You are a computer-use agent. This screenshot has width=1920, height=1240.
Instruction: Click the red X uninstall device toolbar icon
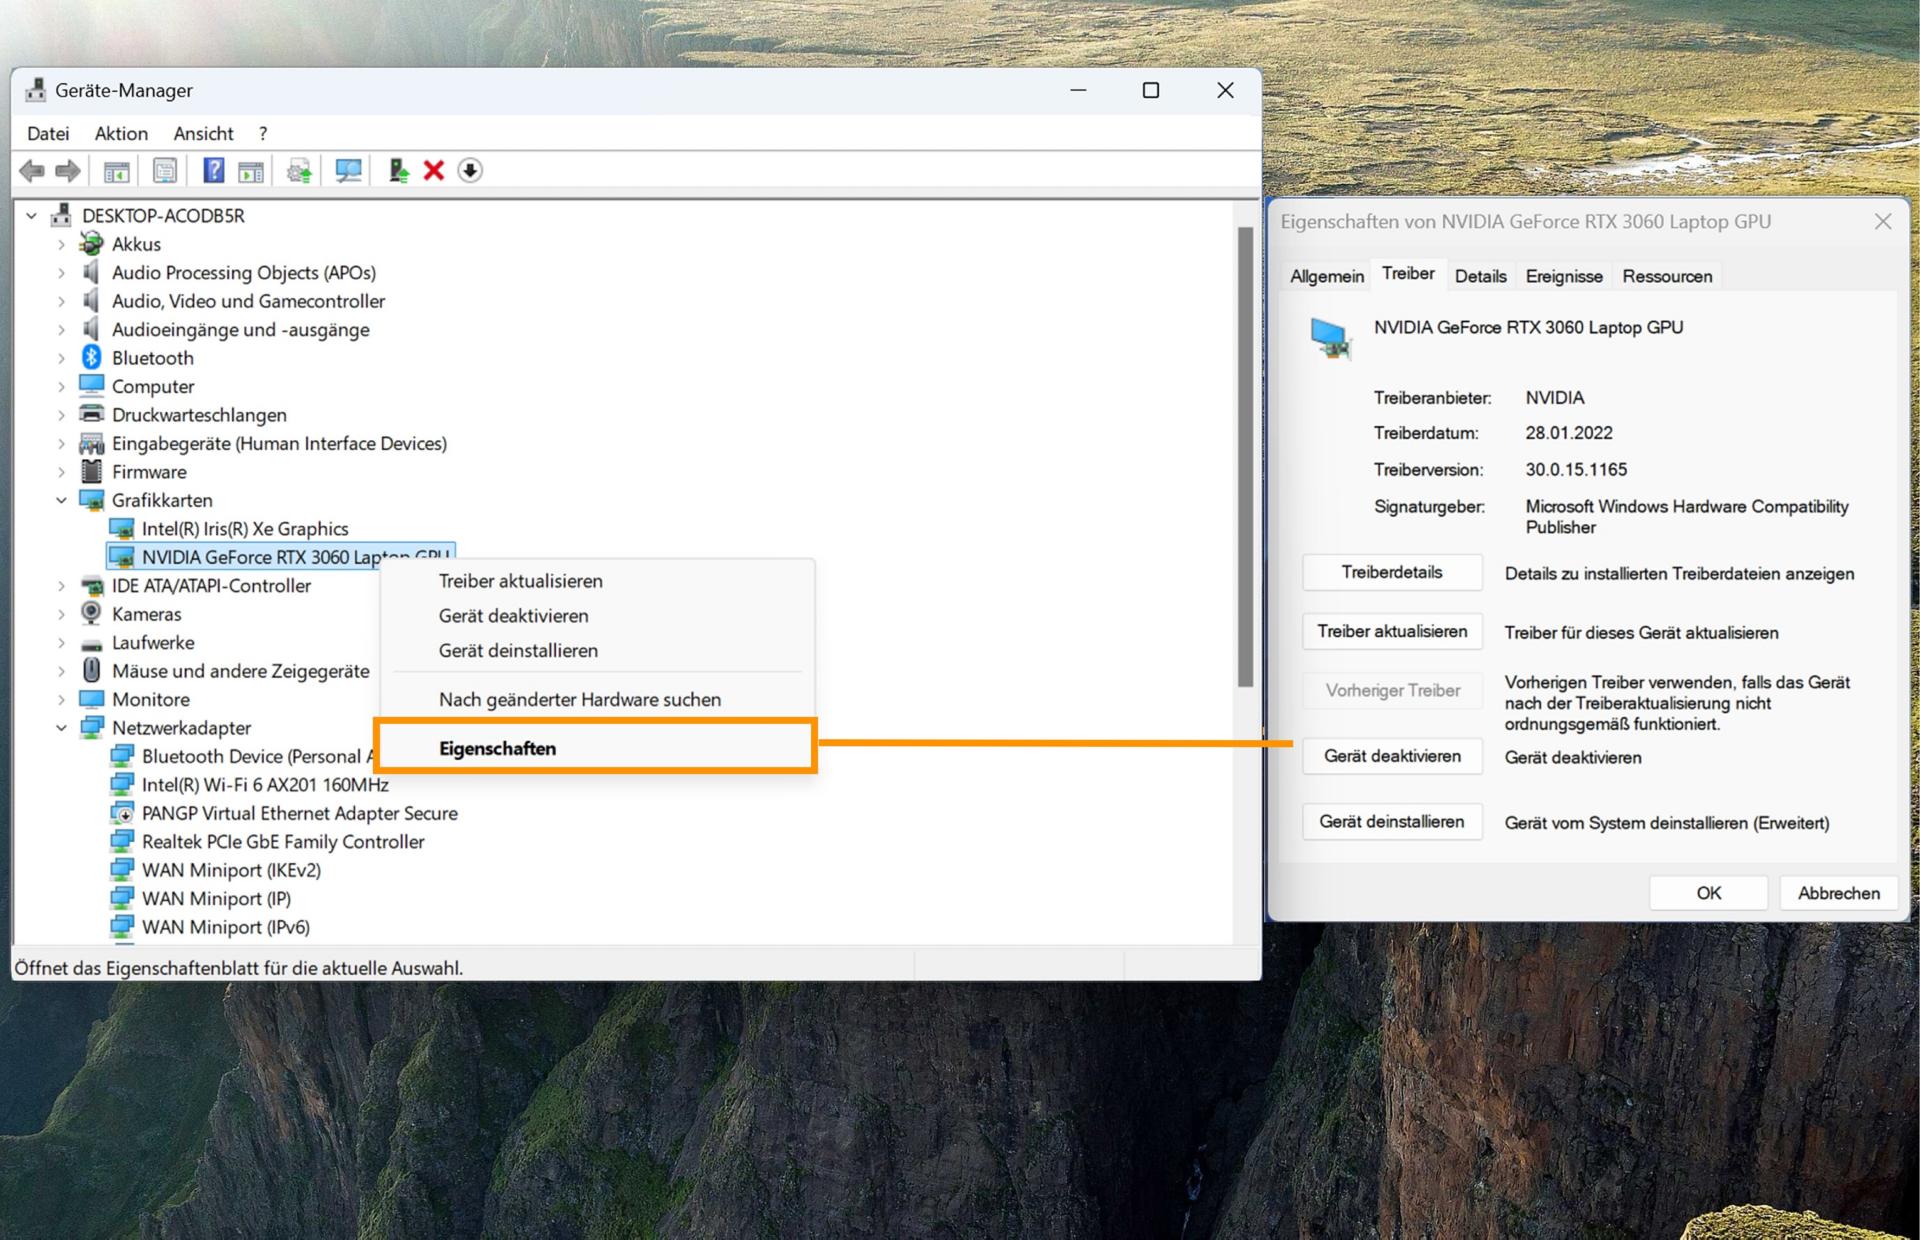point(432,170)
